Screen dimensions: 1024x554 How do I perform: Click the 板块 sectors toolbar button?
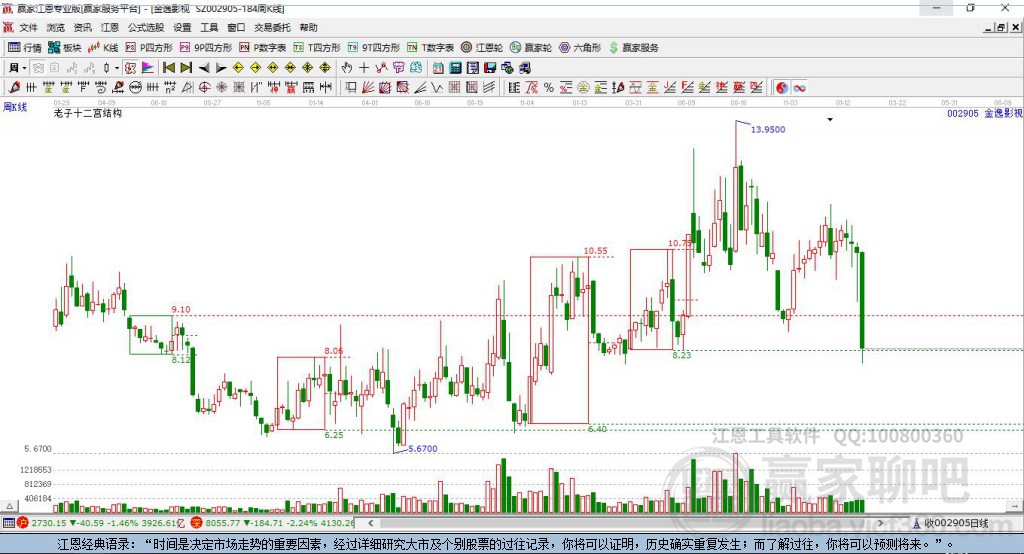[65, 48]
